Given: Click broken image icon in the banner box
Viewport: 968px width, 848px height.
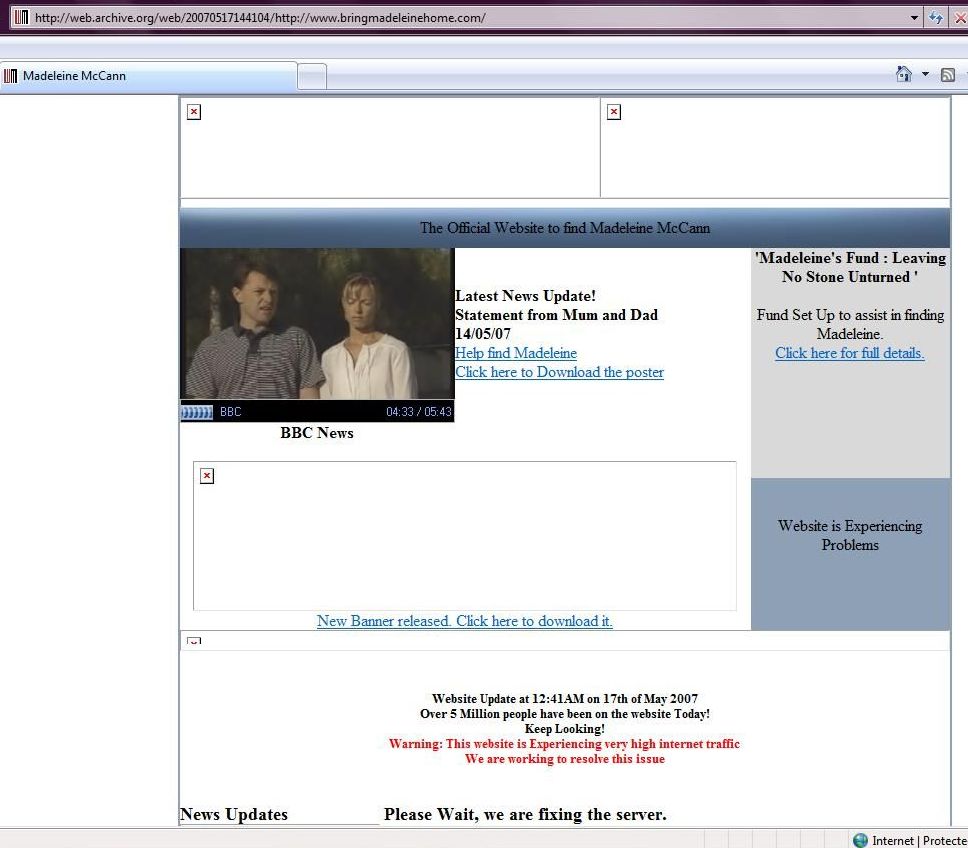Looking at the screenshot, I should point(207,476).
